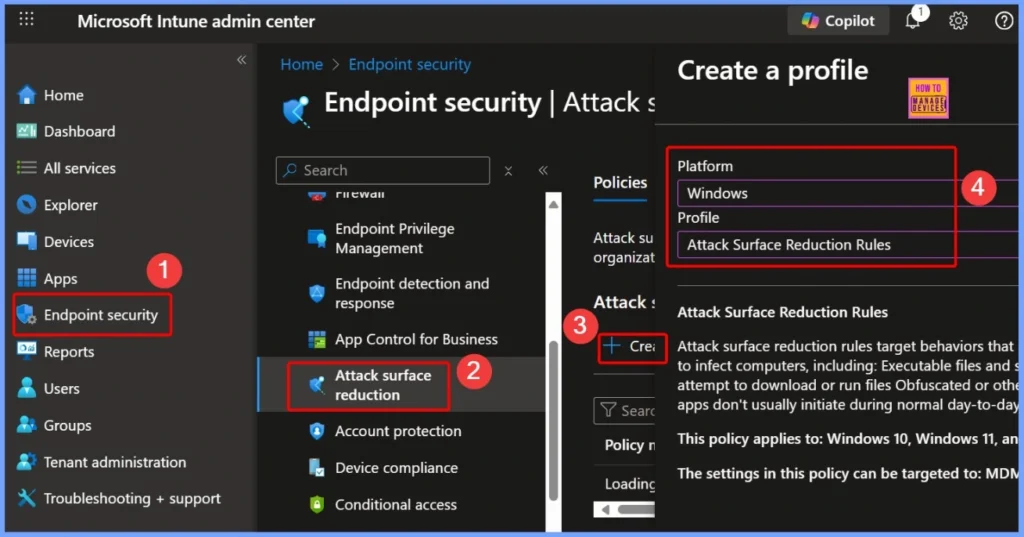
Task: Select Device compliance menu item
Action: coord(396,468)
